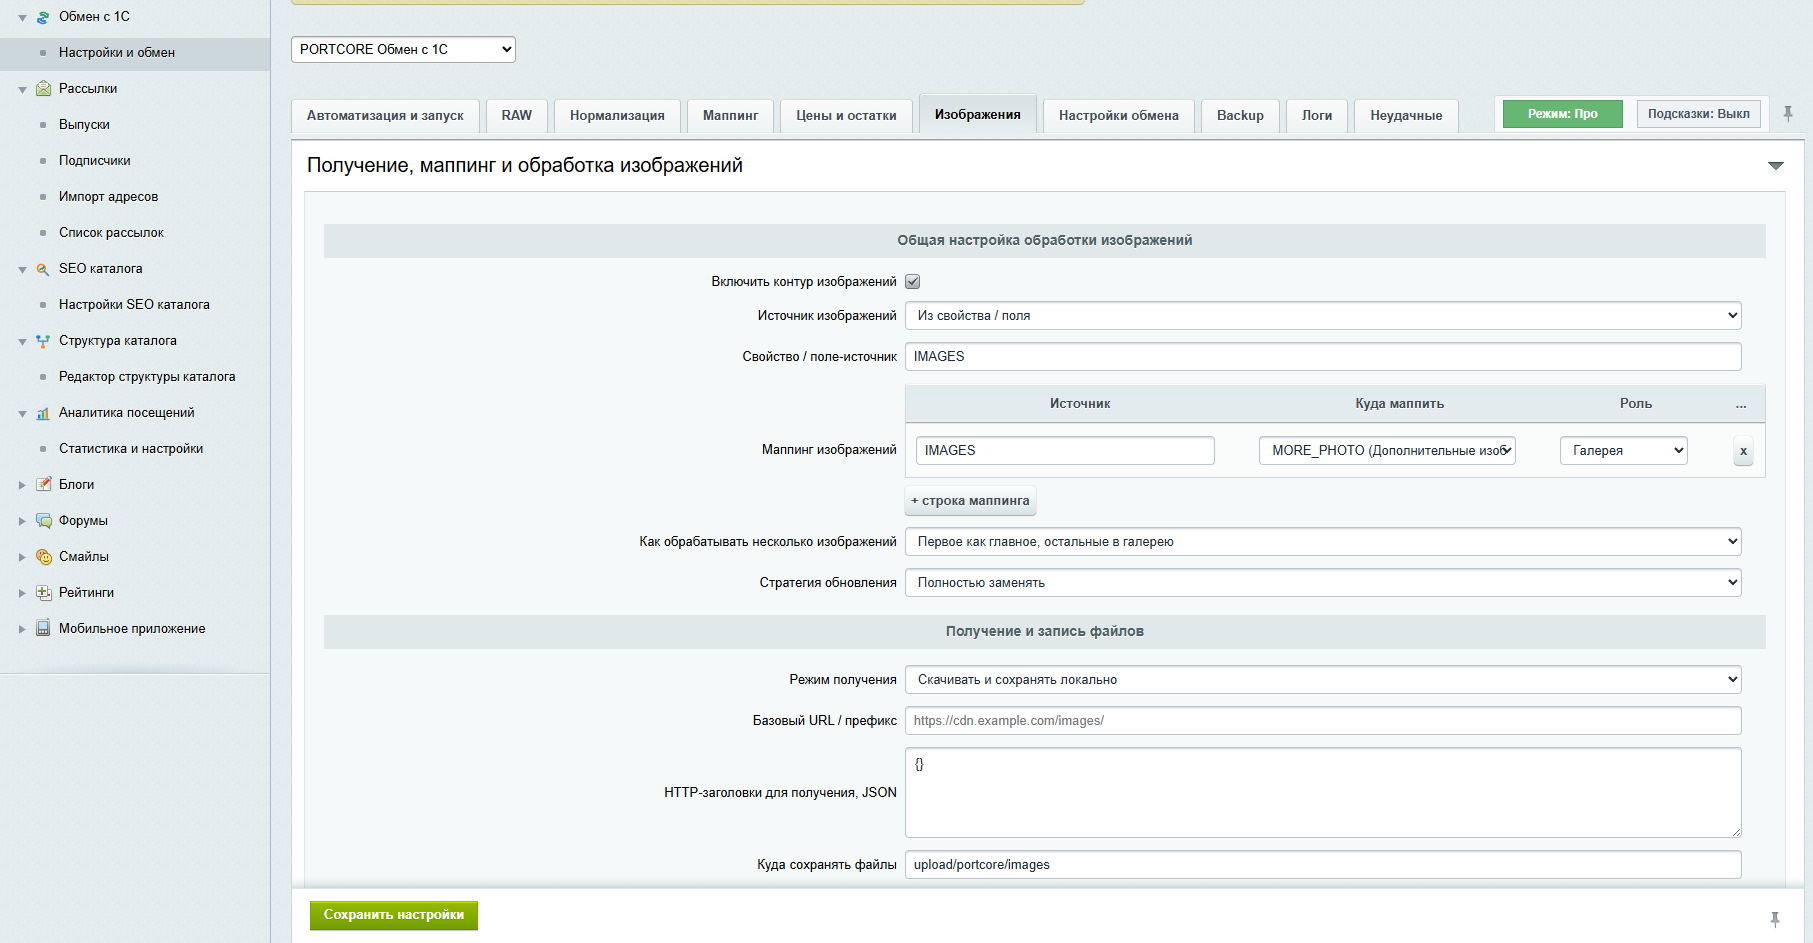Open Режим получения dropdown
Image resolution: width=1813 pixels, height=943 pixels.
pyautogui.click(x=1323, y=680)
